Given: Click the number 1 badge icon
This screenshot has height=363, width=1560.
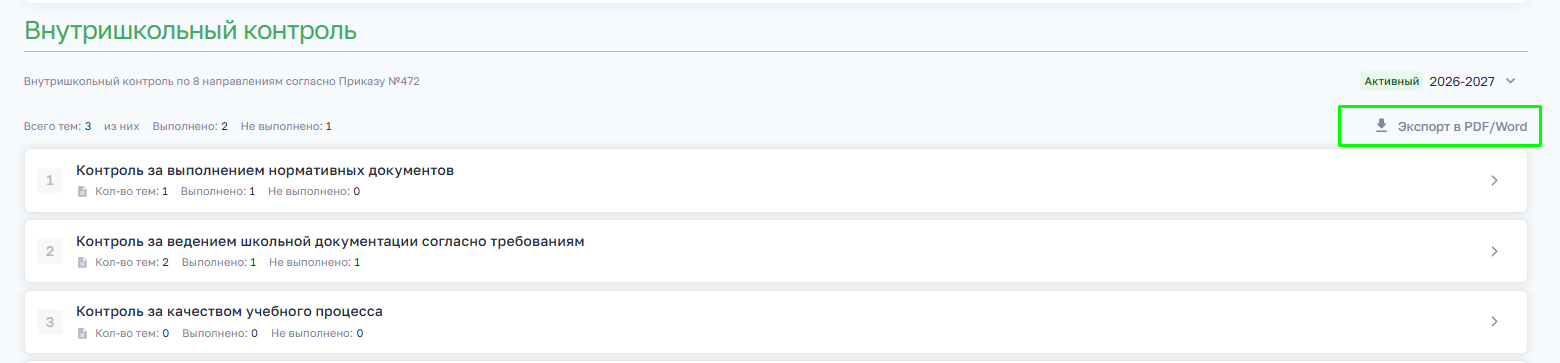Looking at the screenshot, I should pyautogui.click(x=50, y=181).
